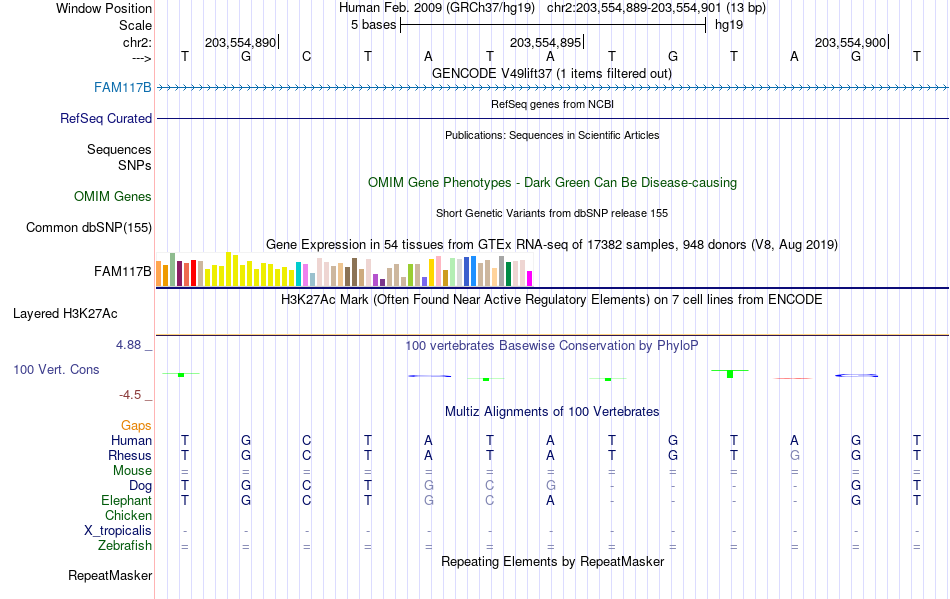Viewport: 950px width, 599px height.
Task: Select the Elephant alignment row label
Action: (126, 501)
